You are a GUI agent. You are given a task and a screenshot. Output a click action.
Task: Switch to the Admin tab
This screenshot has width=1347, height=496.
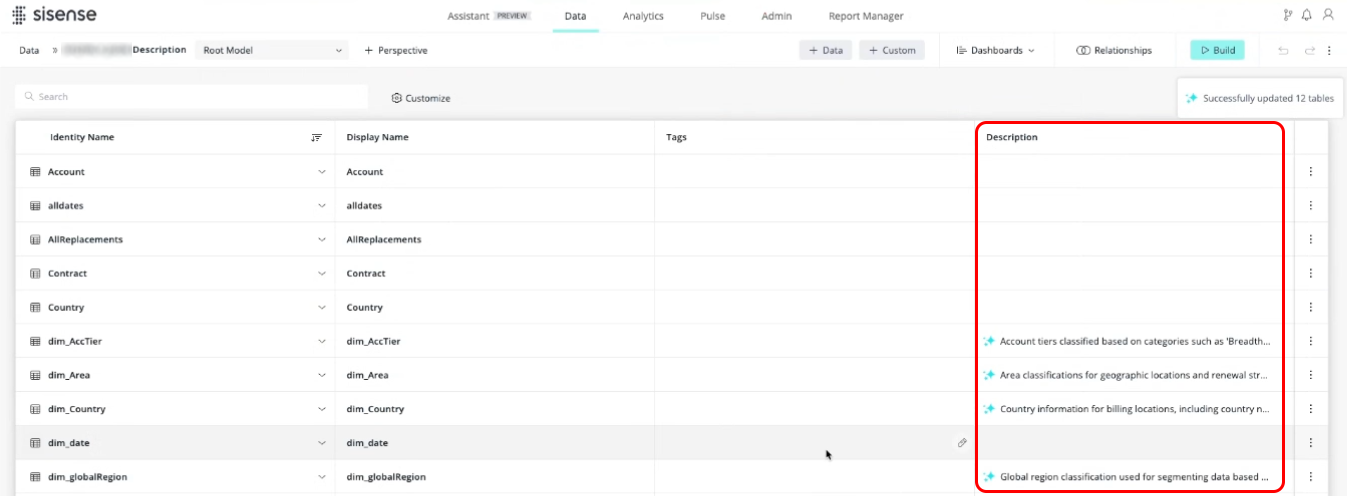777,16
